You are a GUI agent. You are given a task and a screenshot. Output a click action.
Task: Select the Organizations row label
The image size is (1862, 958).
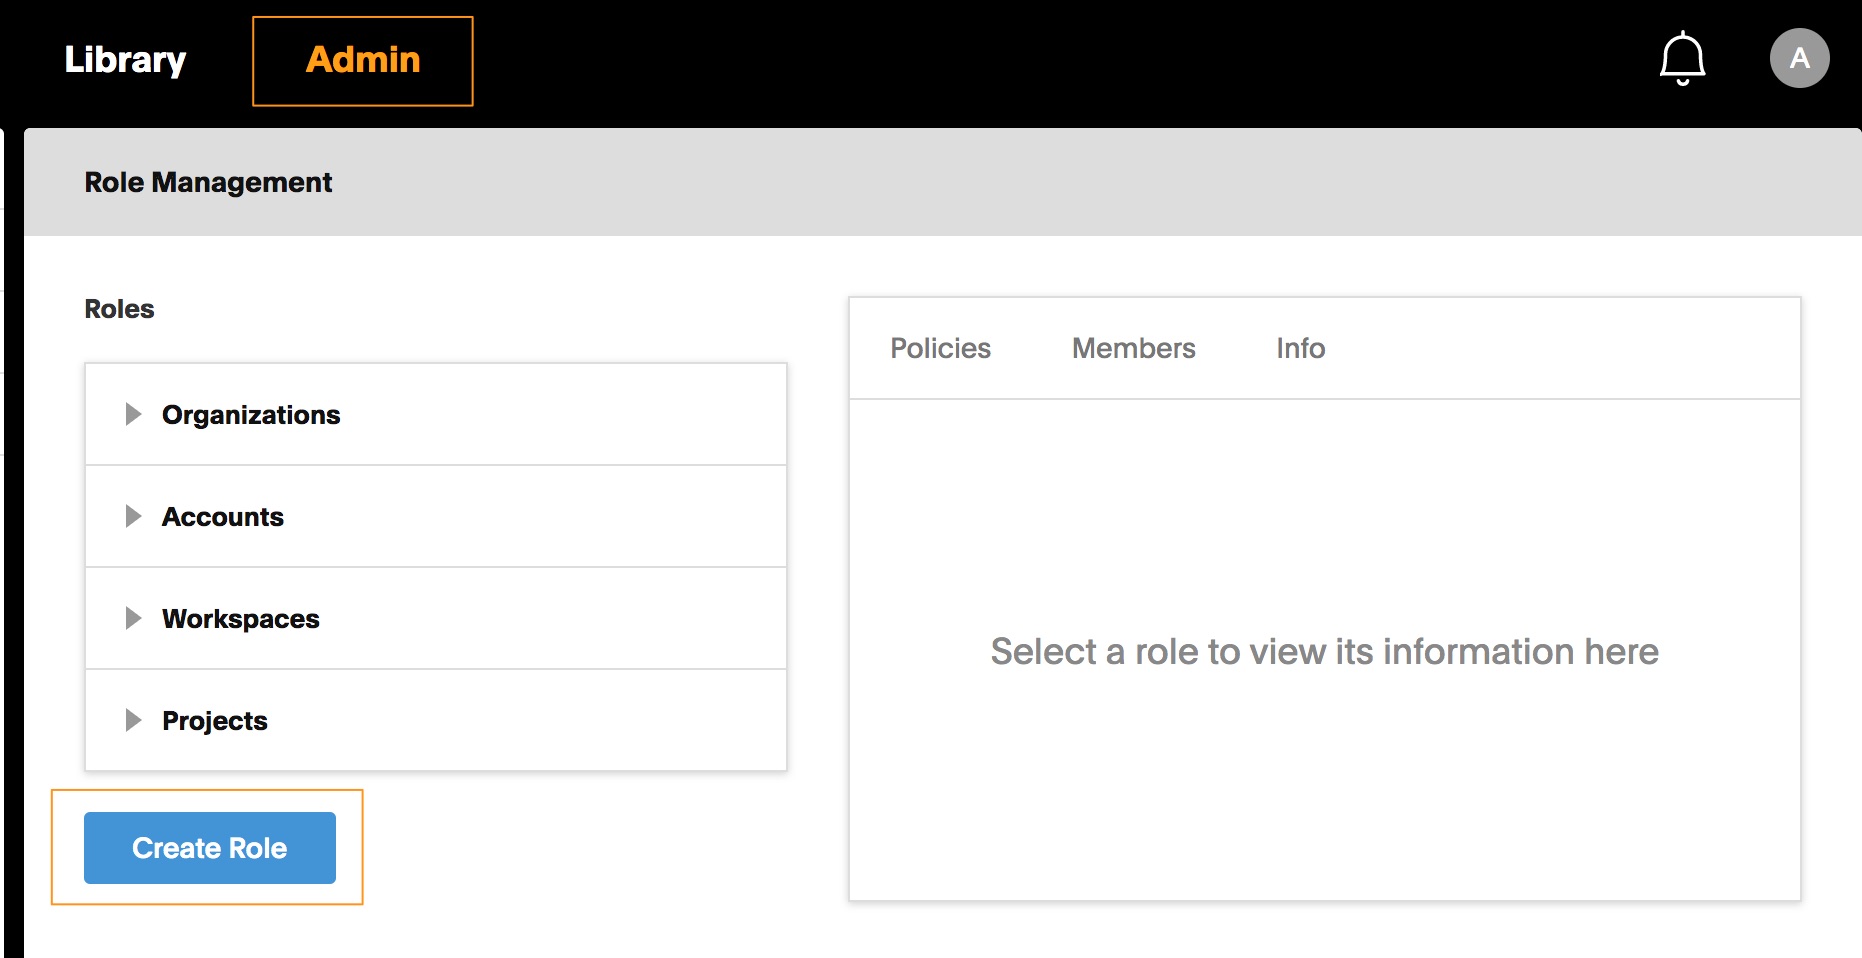click(x=251, y=415)
